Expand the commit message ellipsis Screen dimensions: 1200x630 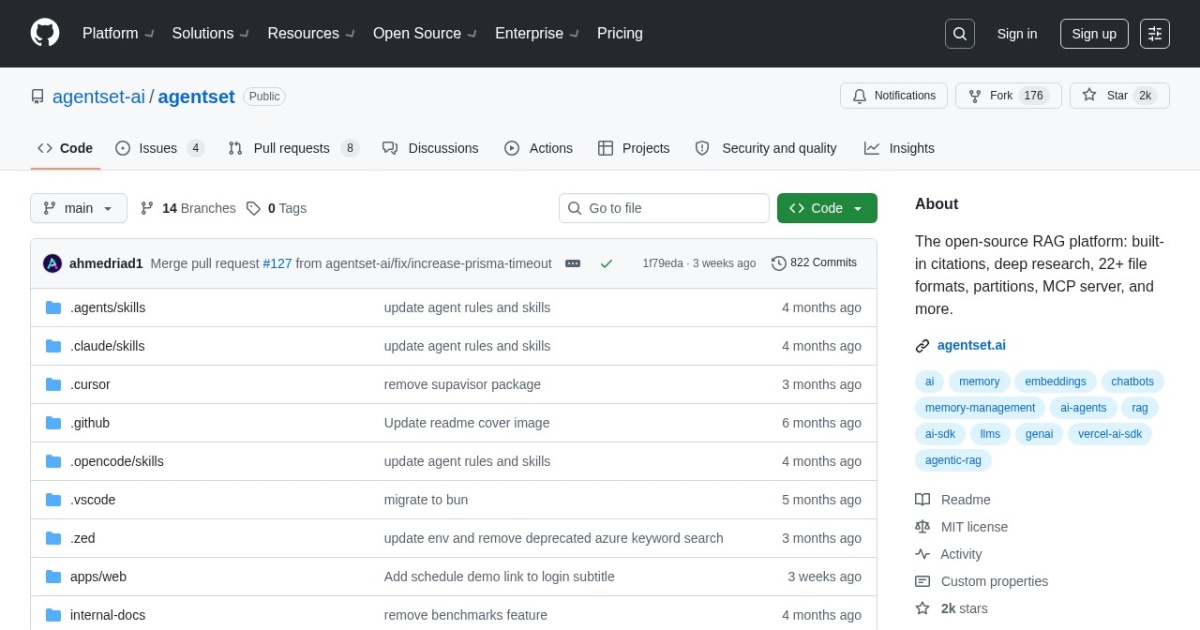(573, 264)
